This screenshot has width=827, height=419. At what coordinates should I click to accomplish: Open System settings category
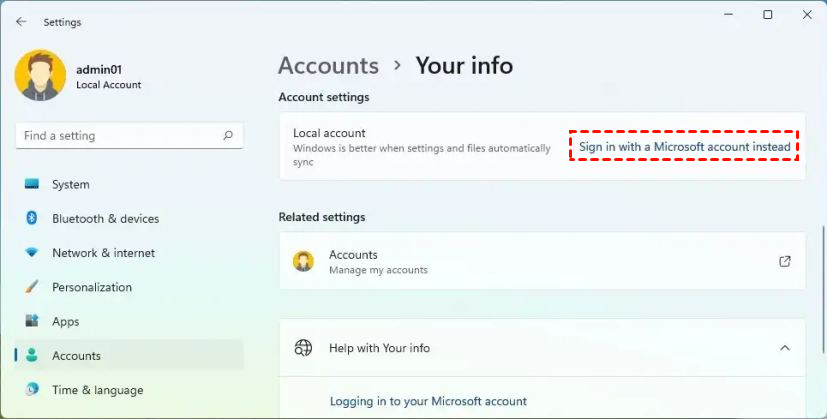pos(70,185)
